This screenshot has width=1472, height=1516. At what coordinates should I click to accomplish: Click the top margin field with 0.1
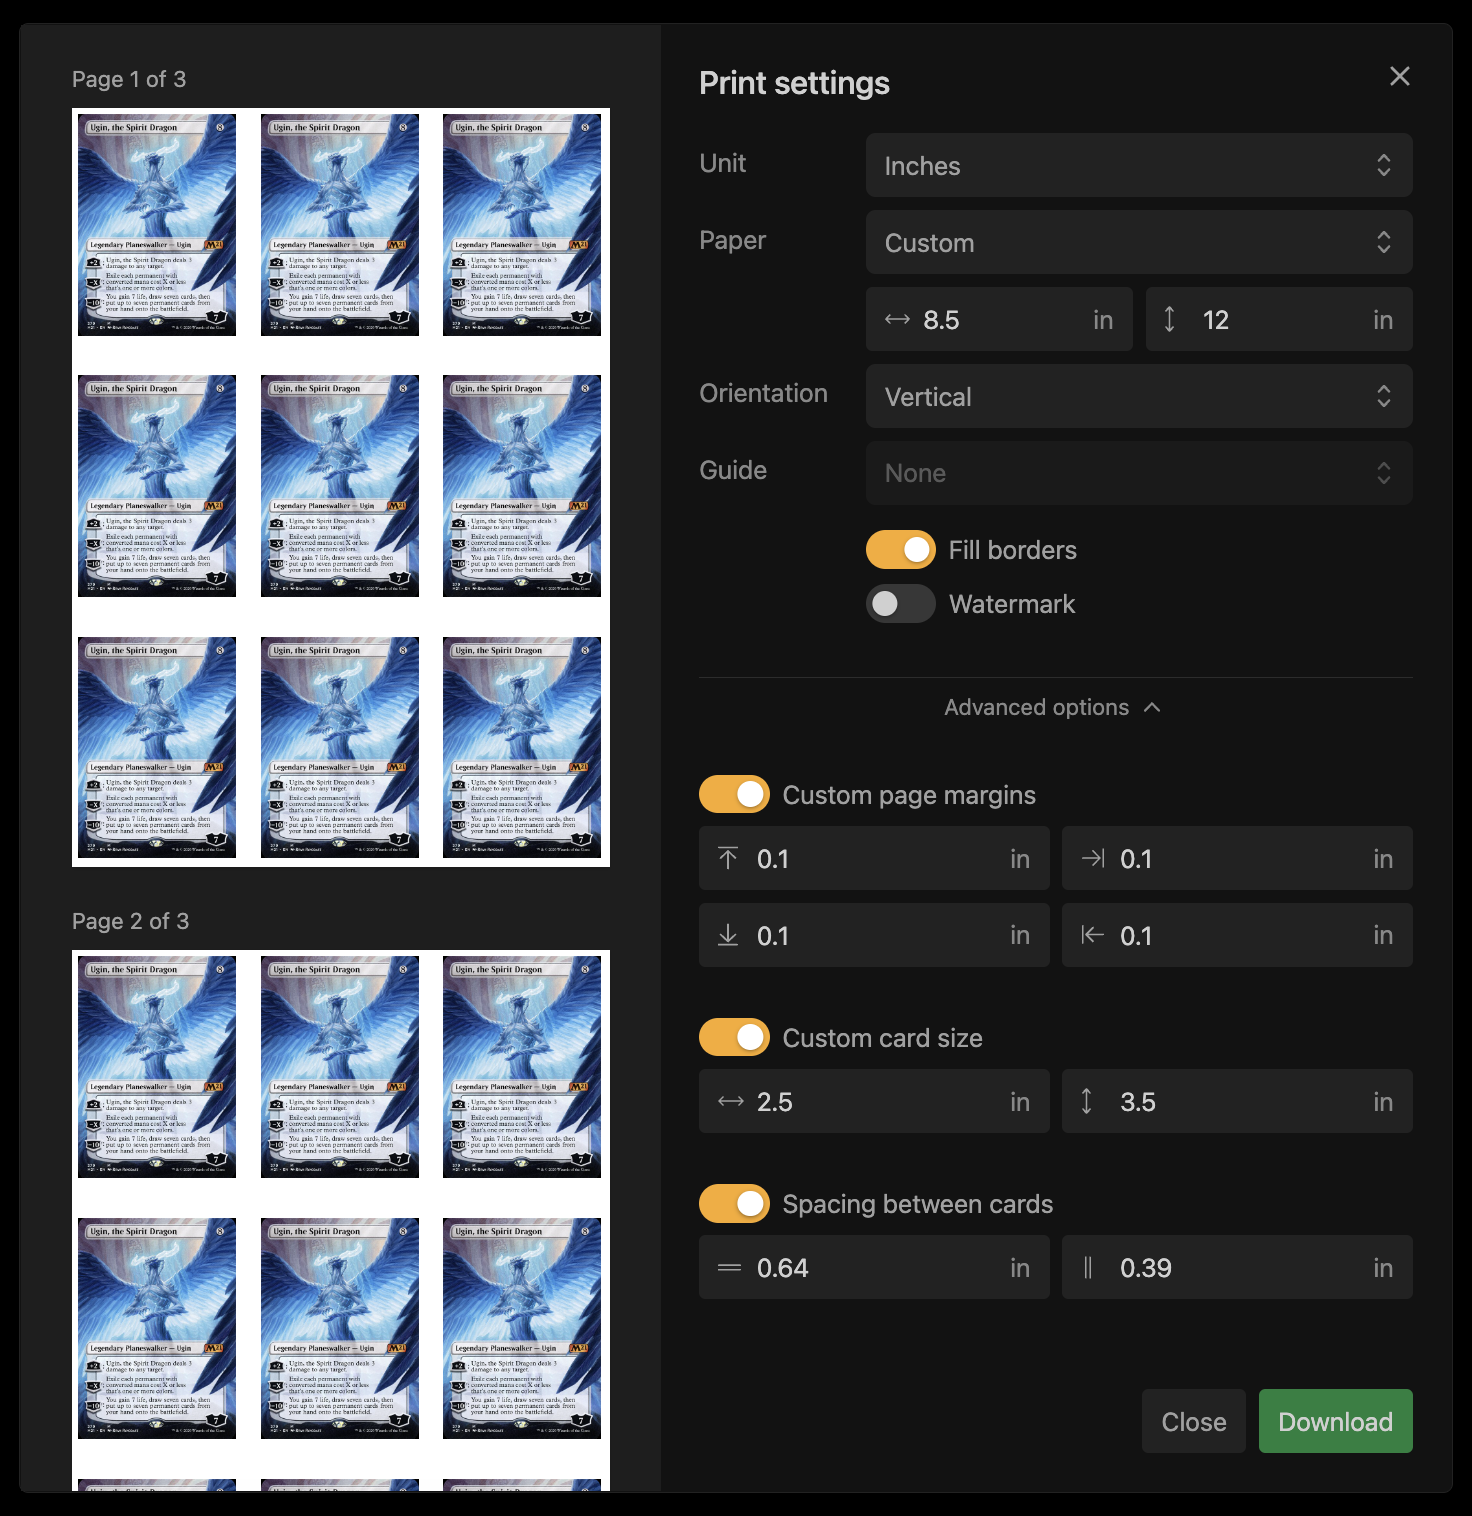tap(874, 858)
